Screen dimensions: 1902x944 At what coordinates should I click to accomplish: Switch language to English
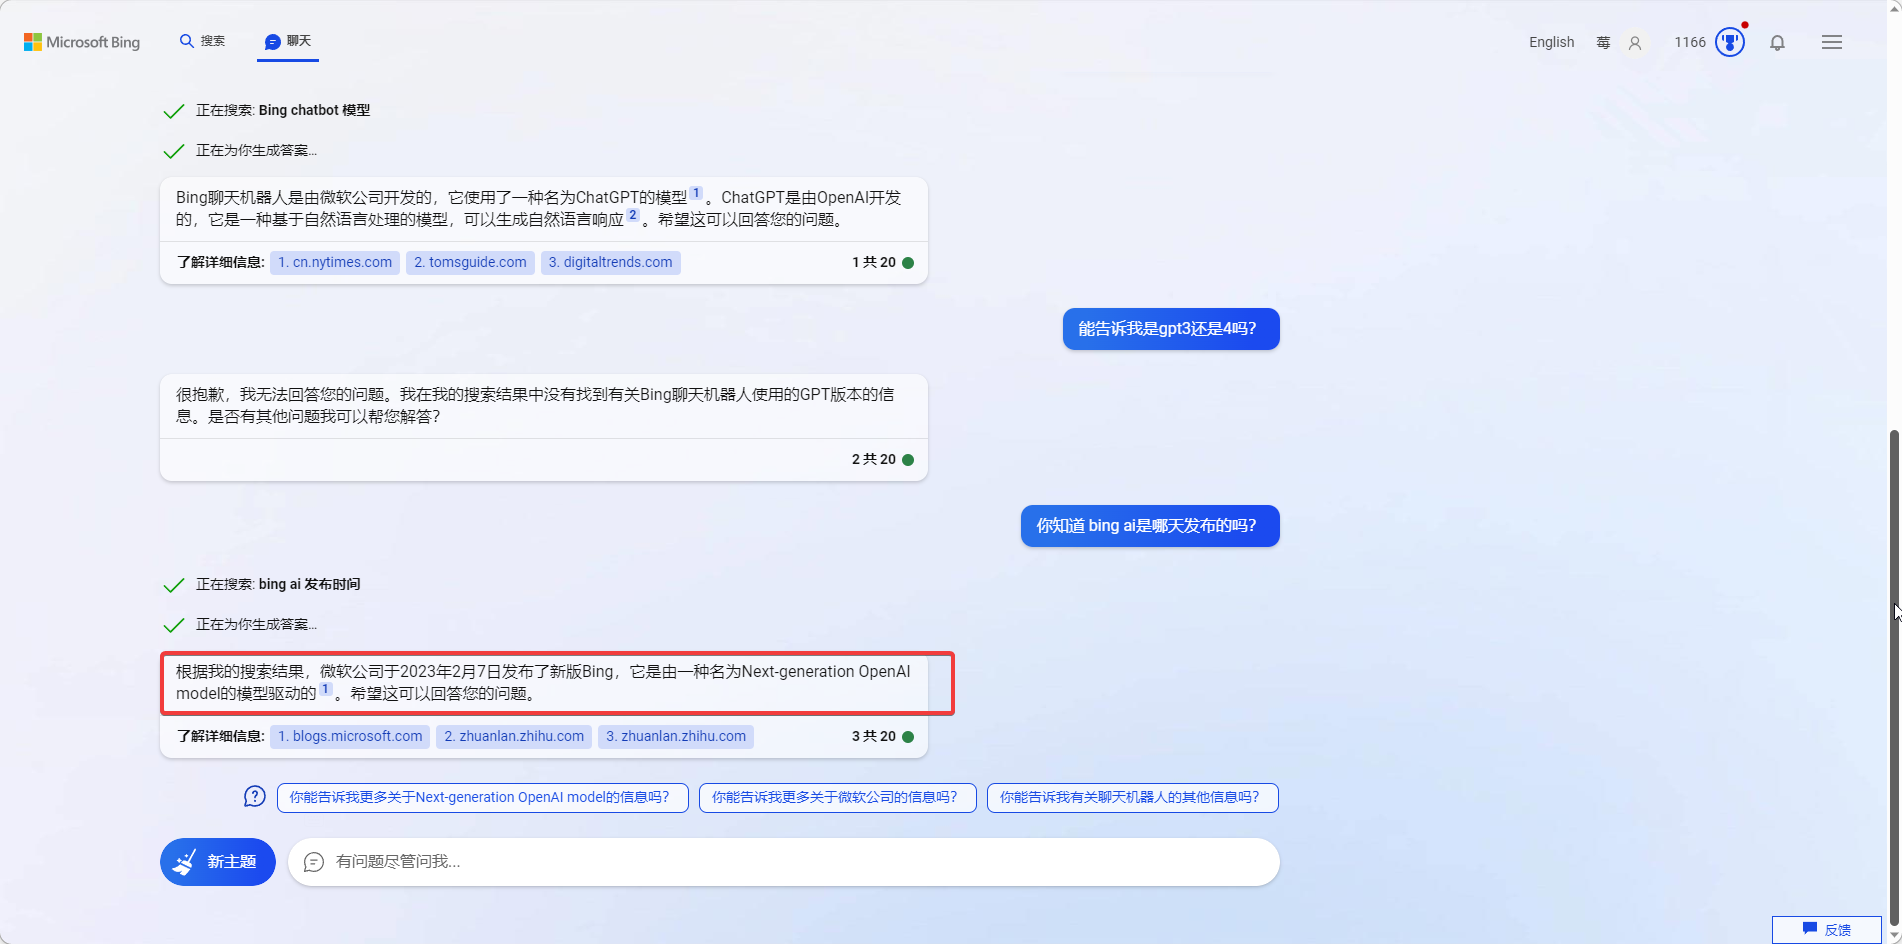point(1551,42)
